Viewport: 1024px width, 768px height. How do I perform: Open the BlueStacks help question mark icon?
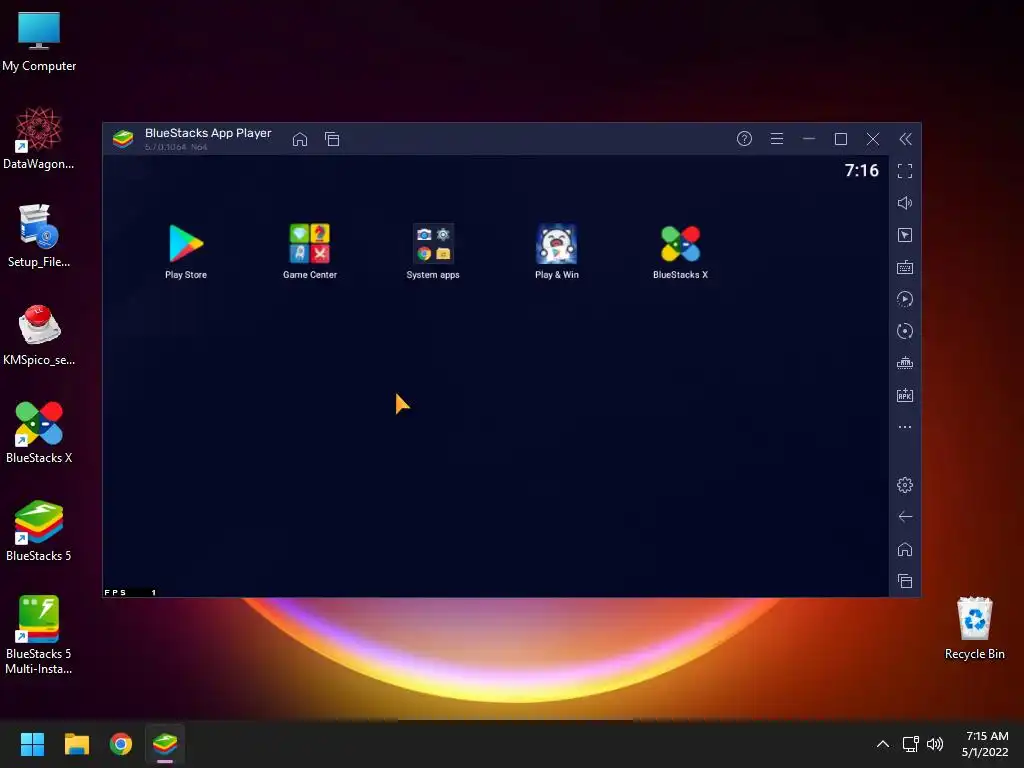(744, 138)
